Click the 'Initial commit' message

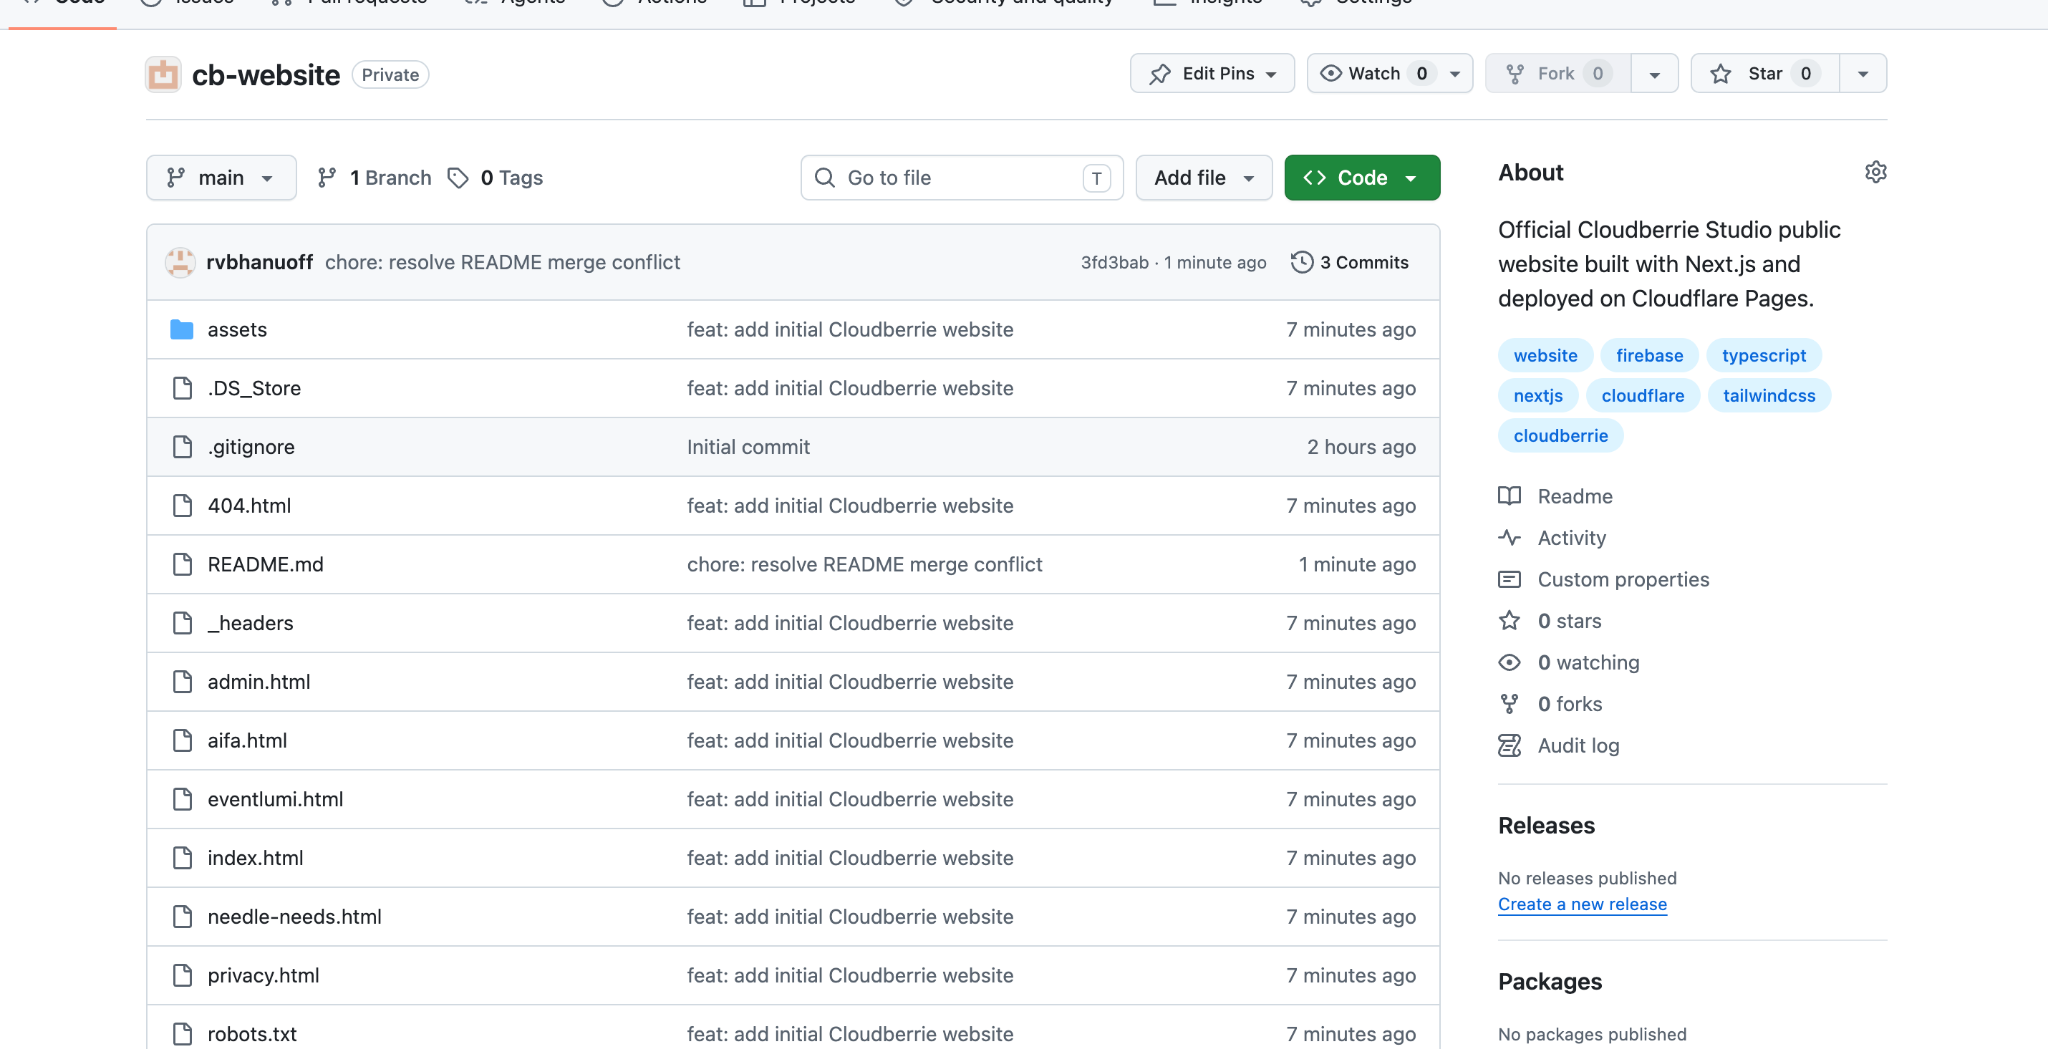pyautogui.click(x=748, y=447)
